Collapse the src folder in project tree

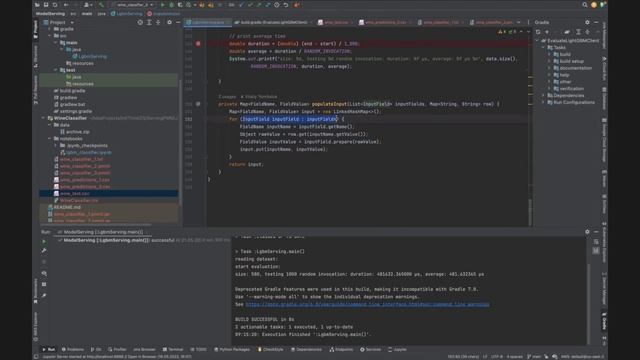[x=50, y=36]
